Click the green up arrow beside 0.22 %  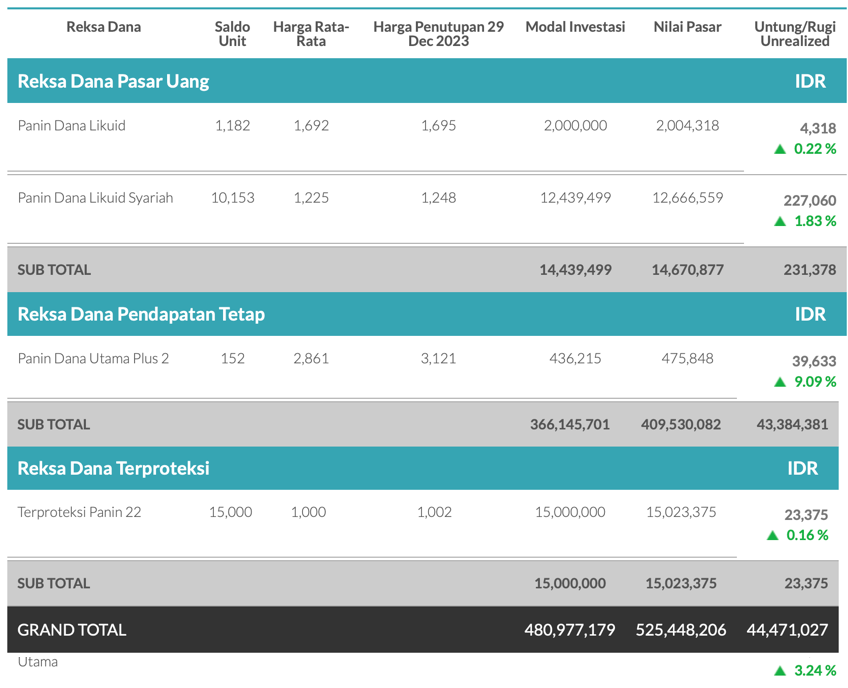pos(780,149)
